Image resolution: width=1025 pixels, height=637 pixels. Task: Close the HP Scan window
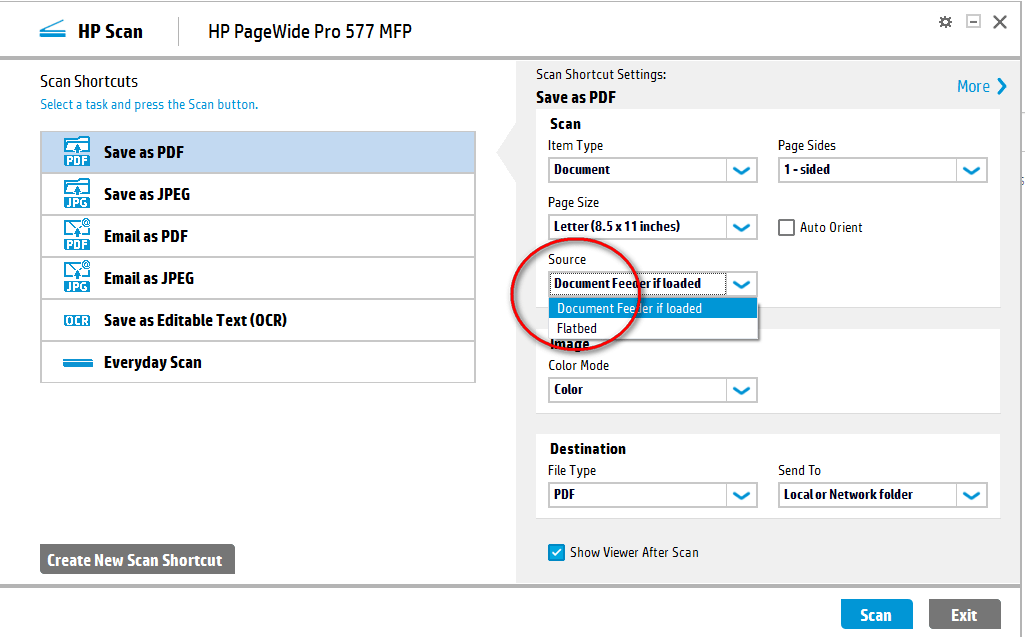1000,22
